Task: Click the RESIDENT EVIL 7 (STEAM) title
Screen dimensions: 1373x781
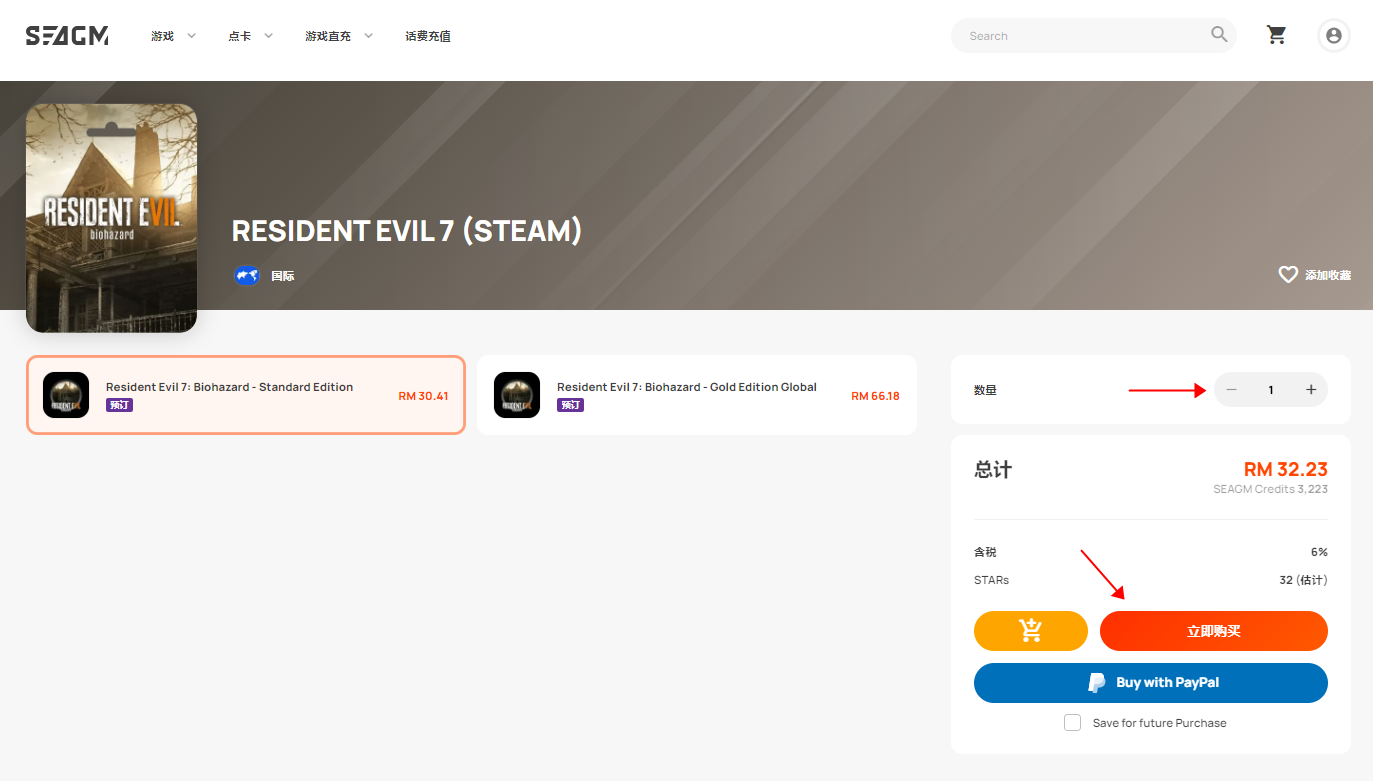Action: (406, 231)
